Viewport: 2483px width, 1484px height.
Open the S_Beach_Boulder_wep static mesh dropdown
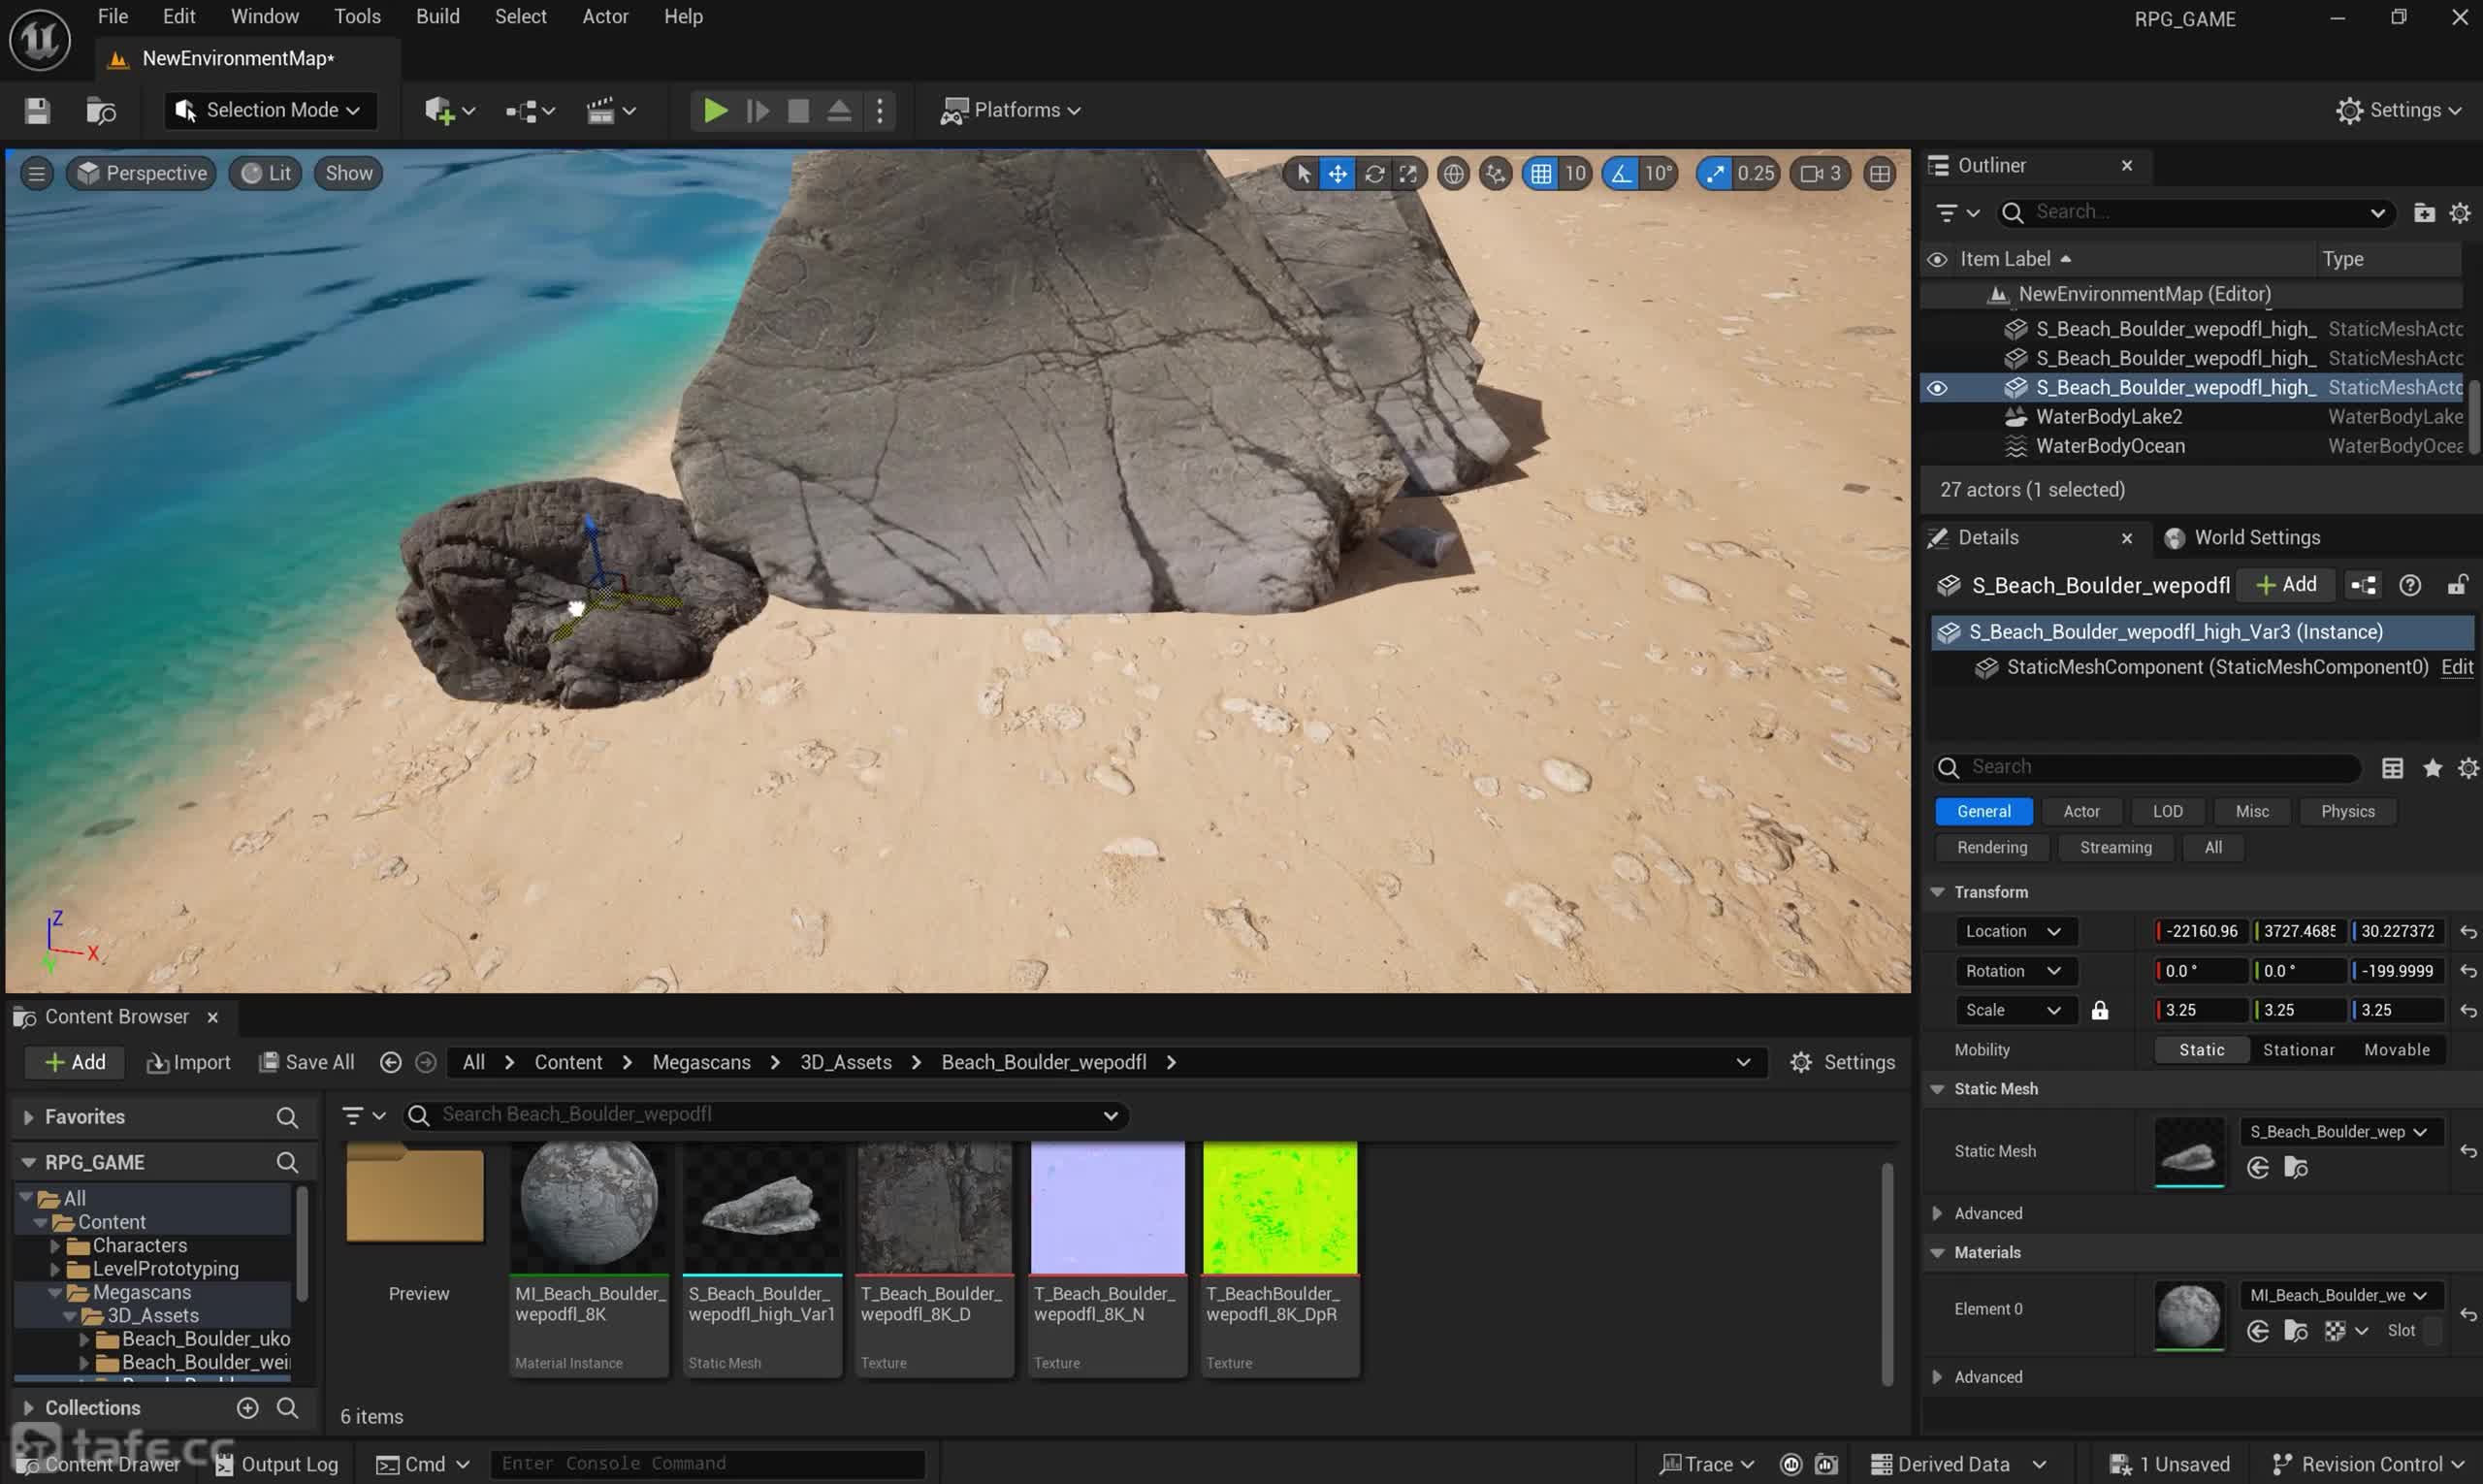2339,1131
